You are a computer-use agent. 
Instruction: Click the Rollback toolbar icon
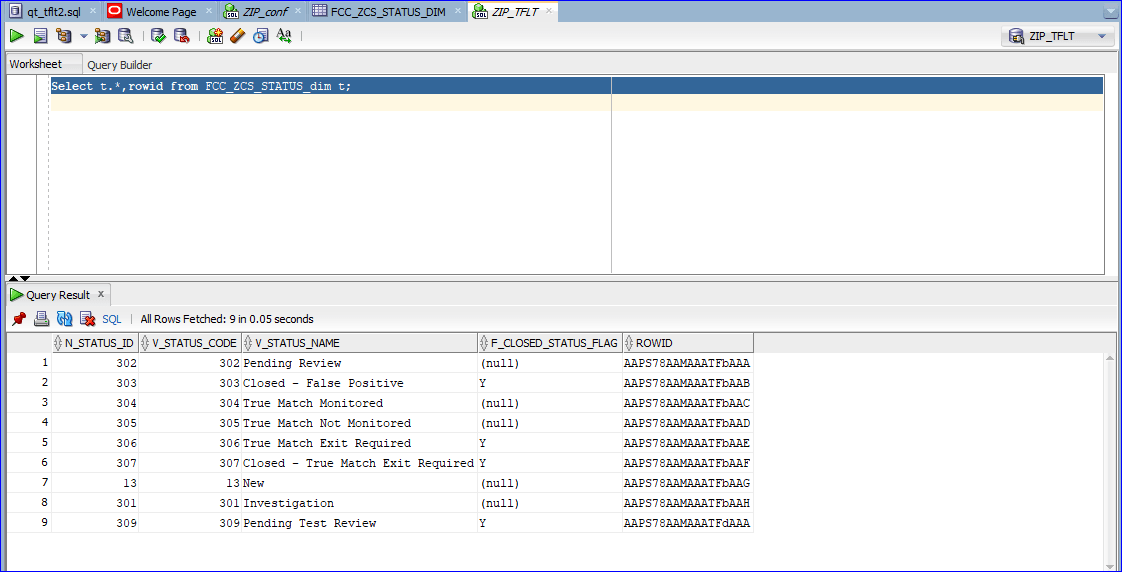tap(182, 35)
